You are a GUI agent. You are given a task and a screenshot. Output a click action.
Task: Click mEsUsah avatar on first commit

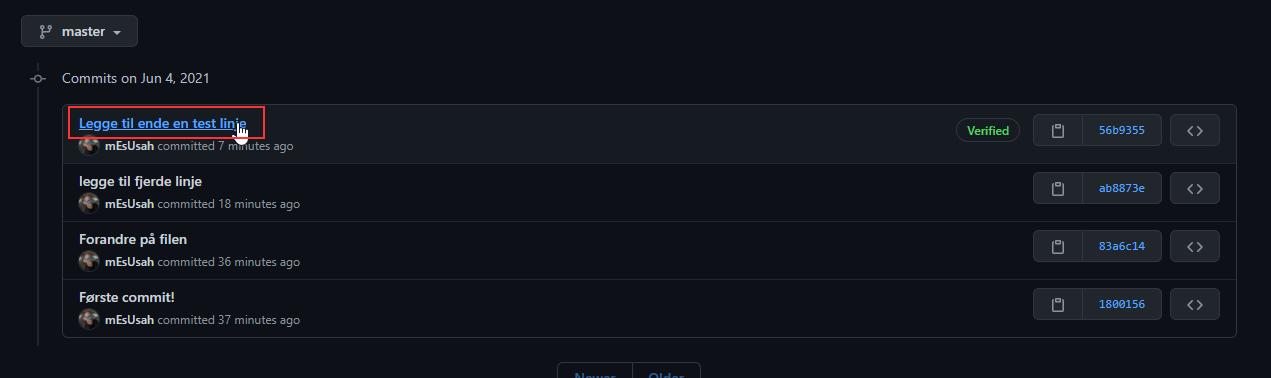(x=89, y=146)
